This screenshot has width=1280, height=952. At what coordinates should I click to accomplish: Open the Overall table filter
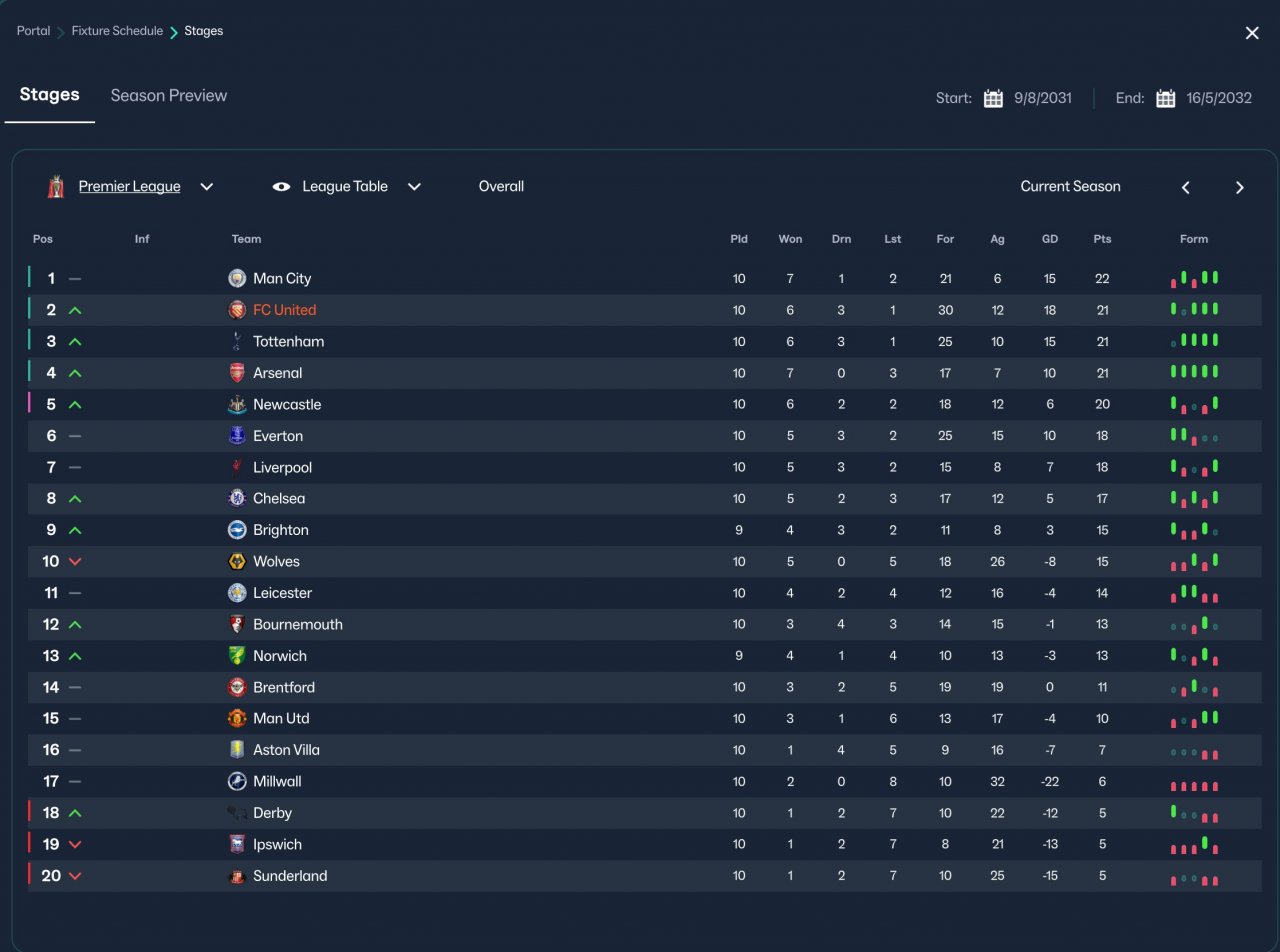pos(501,187)
